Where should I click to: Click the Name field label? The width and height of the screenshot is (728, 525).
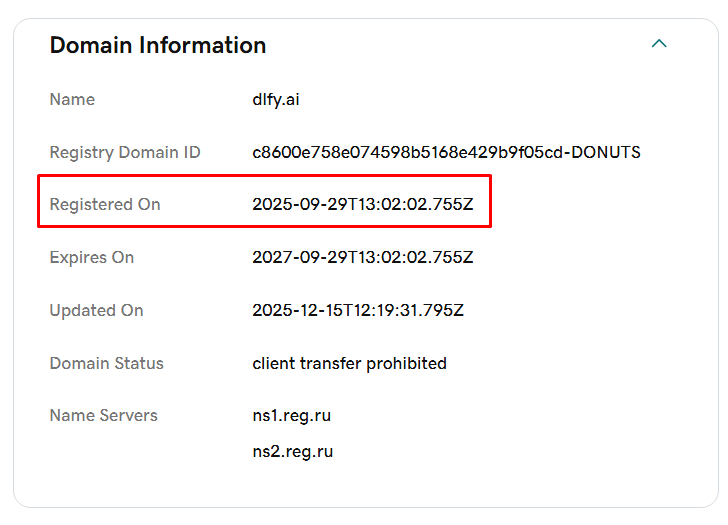tap(72, 99)
